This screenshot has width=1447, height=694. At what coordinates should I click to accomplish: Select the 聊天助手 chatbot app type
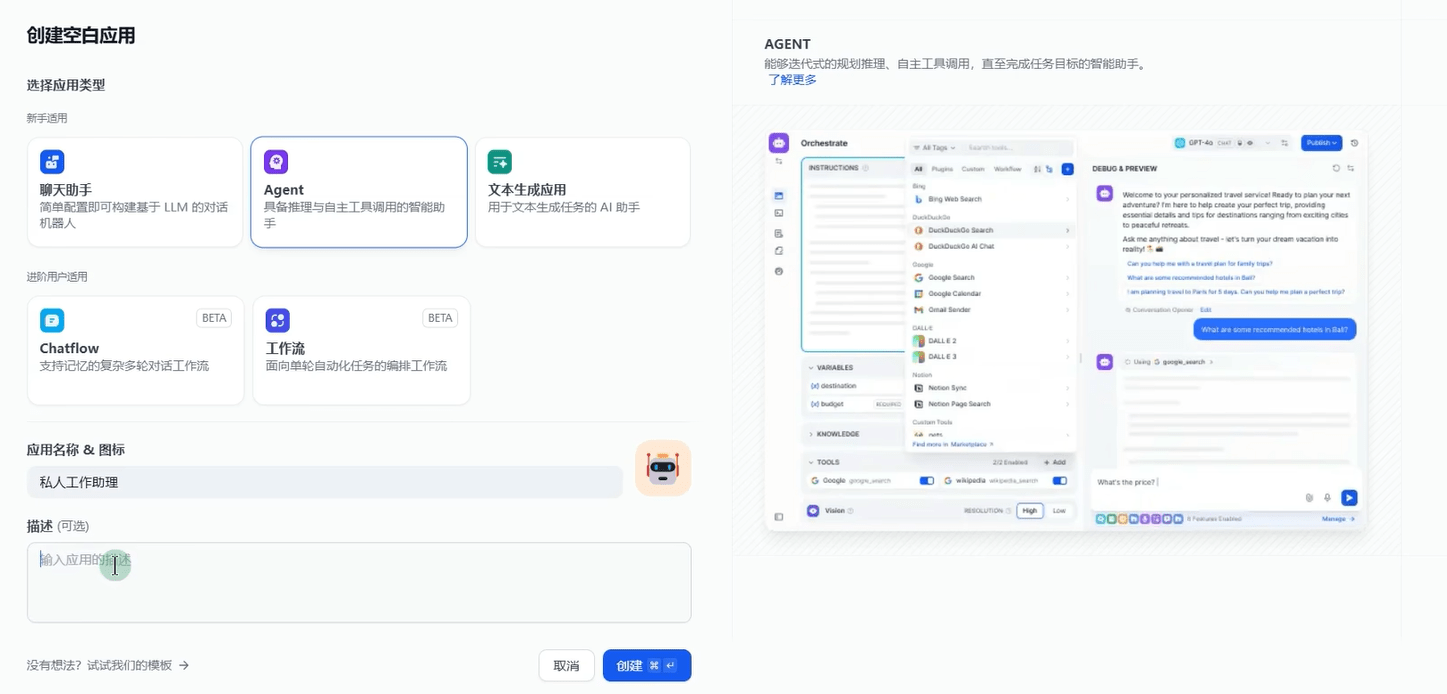135,192
